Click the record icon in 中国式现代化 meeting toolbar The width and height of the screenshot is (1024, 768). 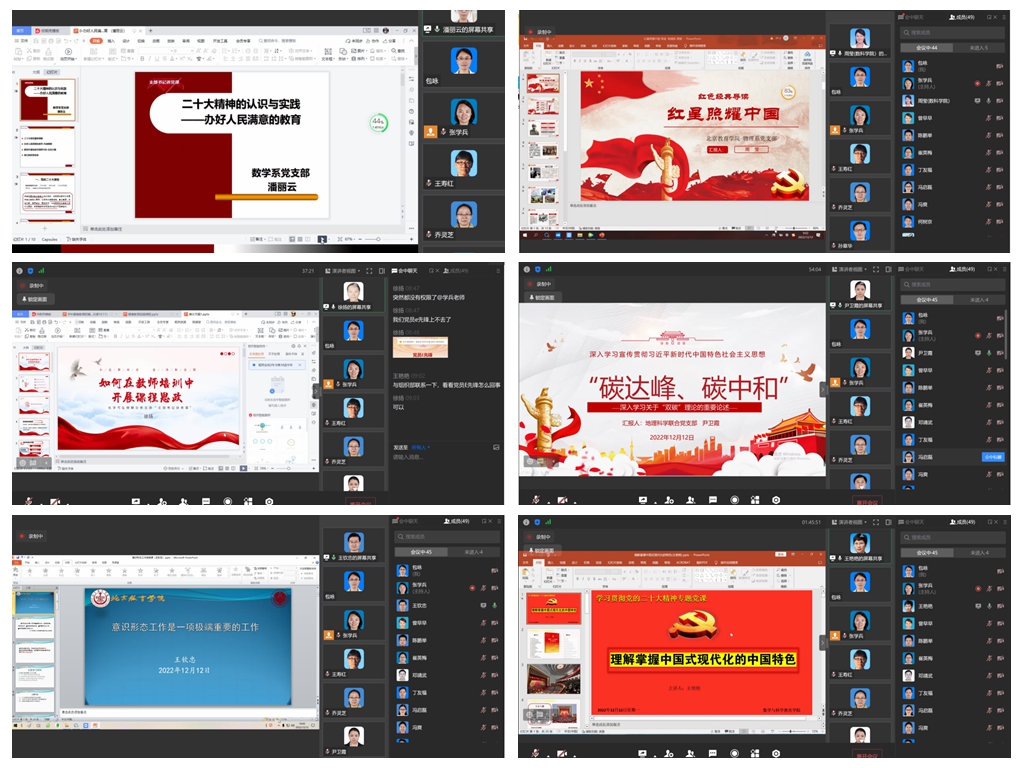tap(734, 753)
